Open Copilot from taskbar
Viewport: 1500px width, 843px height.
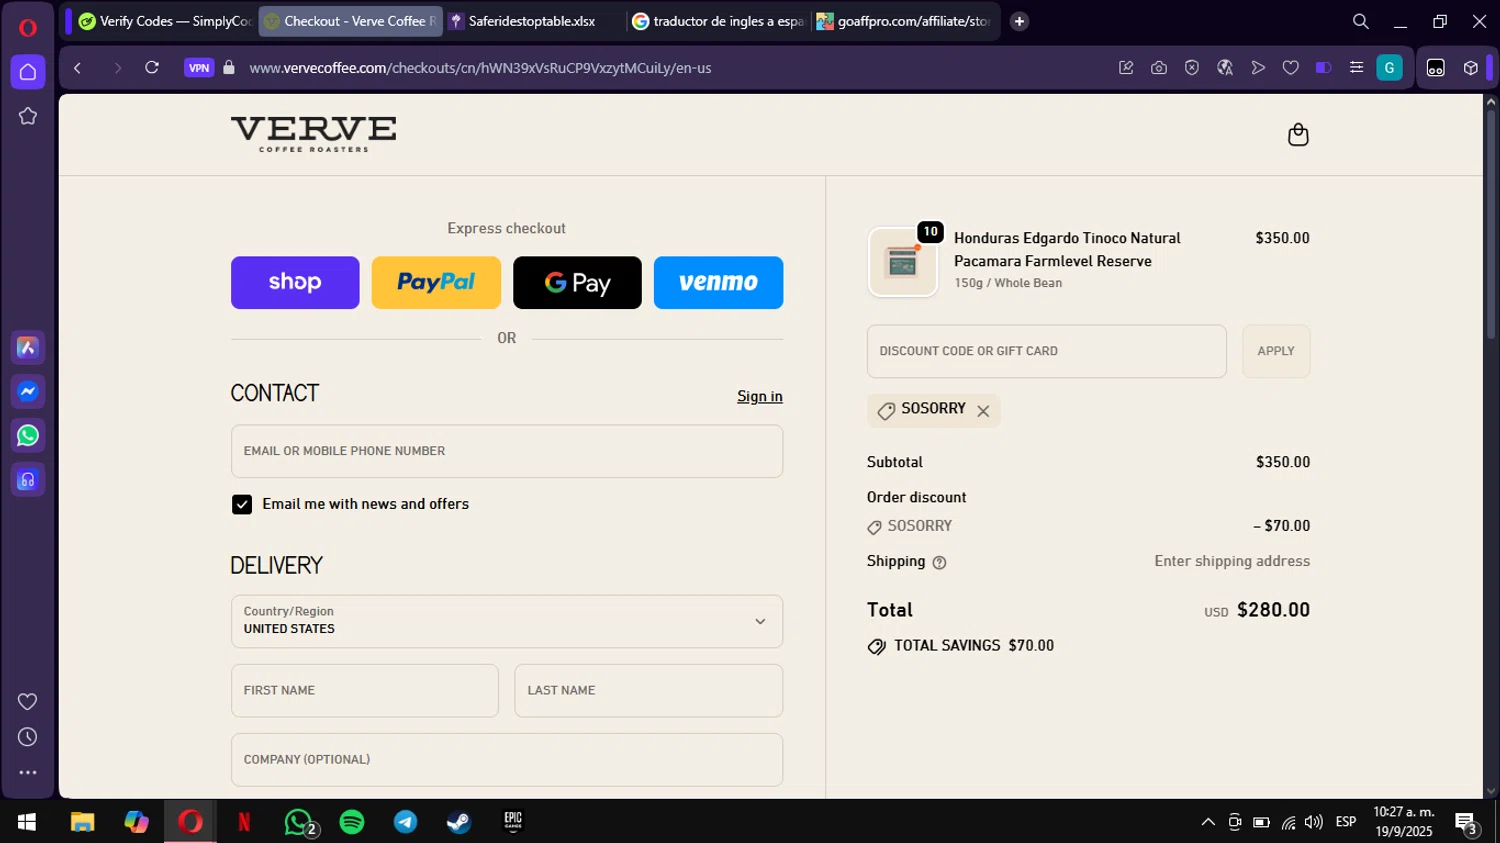(x=136, y=822)
